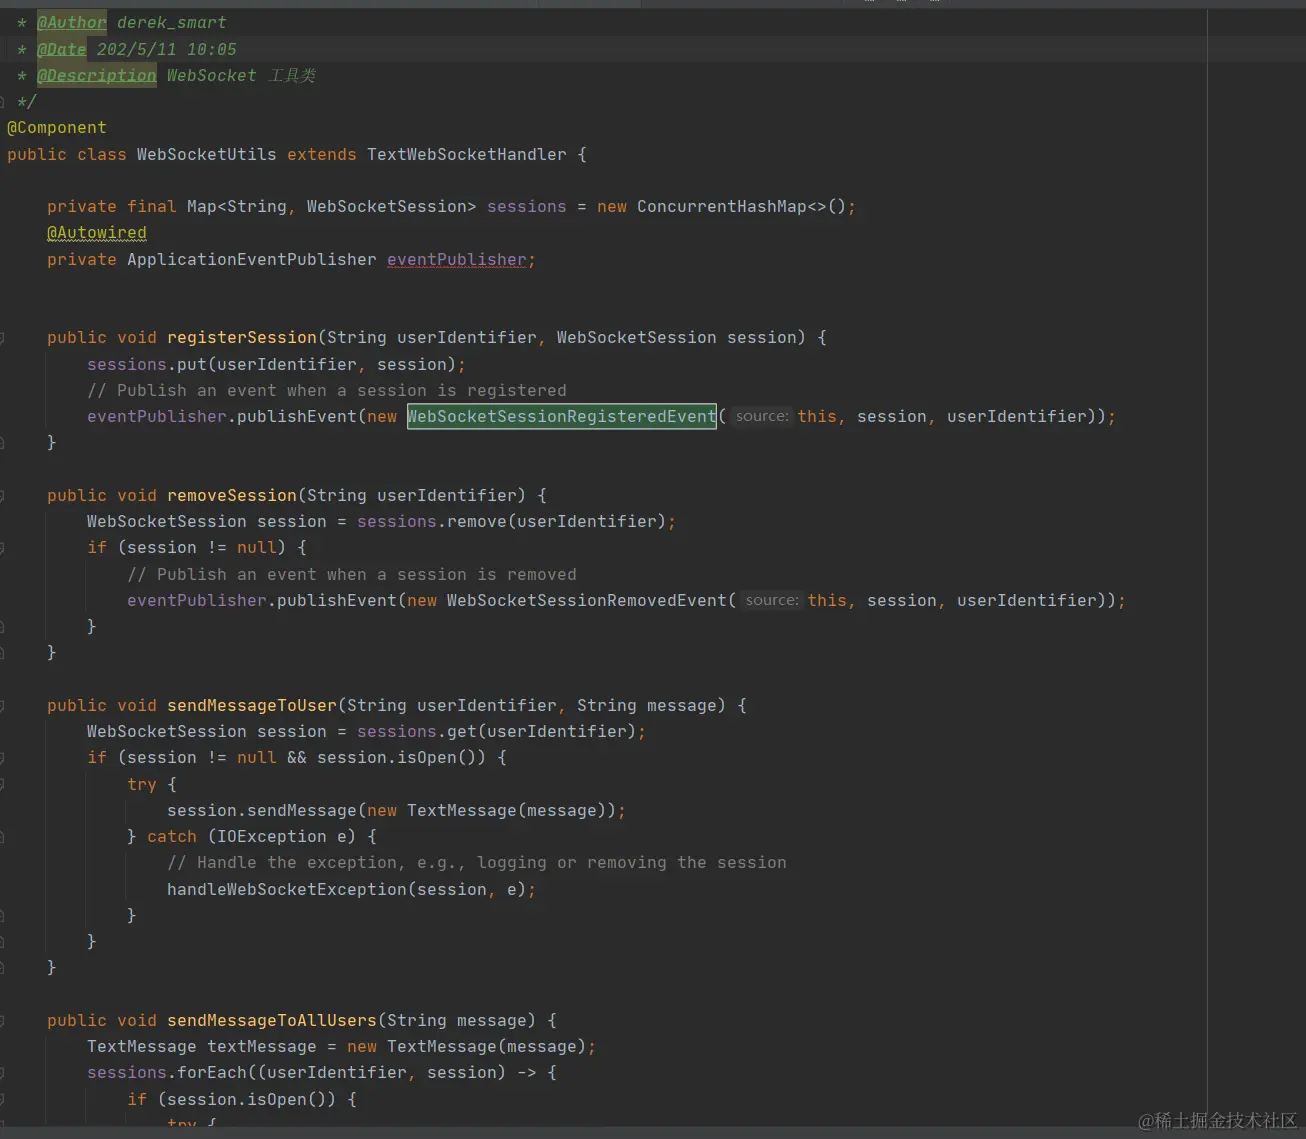Click source hint in registered event line
This screenshot has width=1306, height=1139.
click(762, 416)
